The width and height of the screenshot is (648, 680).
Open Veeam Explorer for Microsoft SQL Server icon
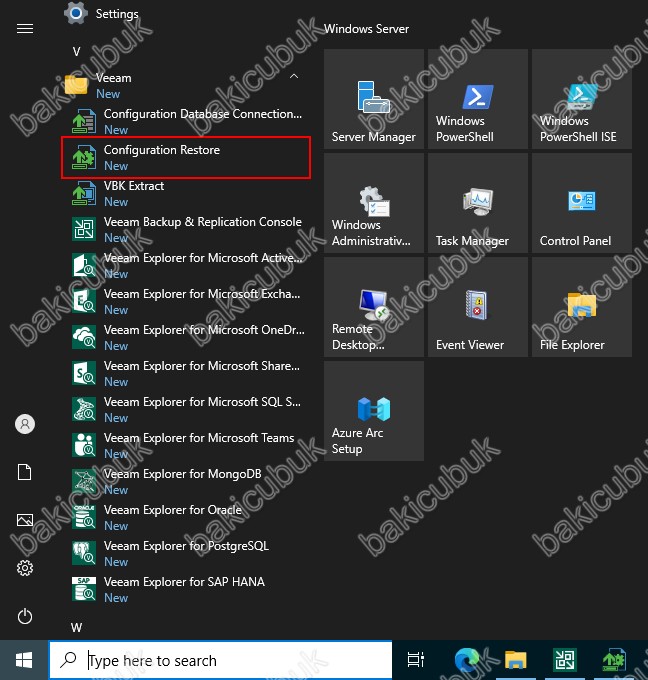[x=84, y=409]
